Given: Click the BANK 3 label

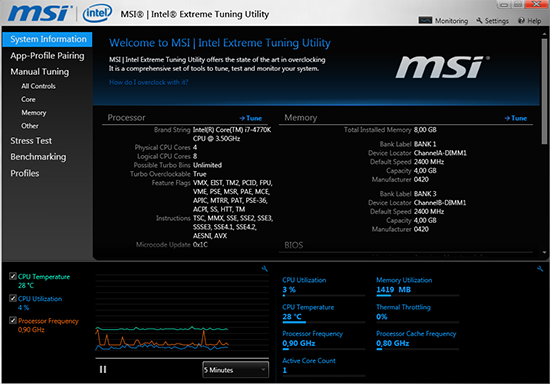Looking at the screenshot, I should click(425, 194).
